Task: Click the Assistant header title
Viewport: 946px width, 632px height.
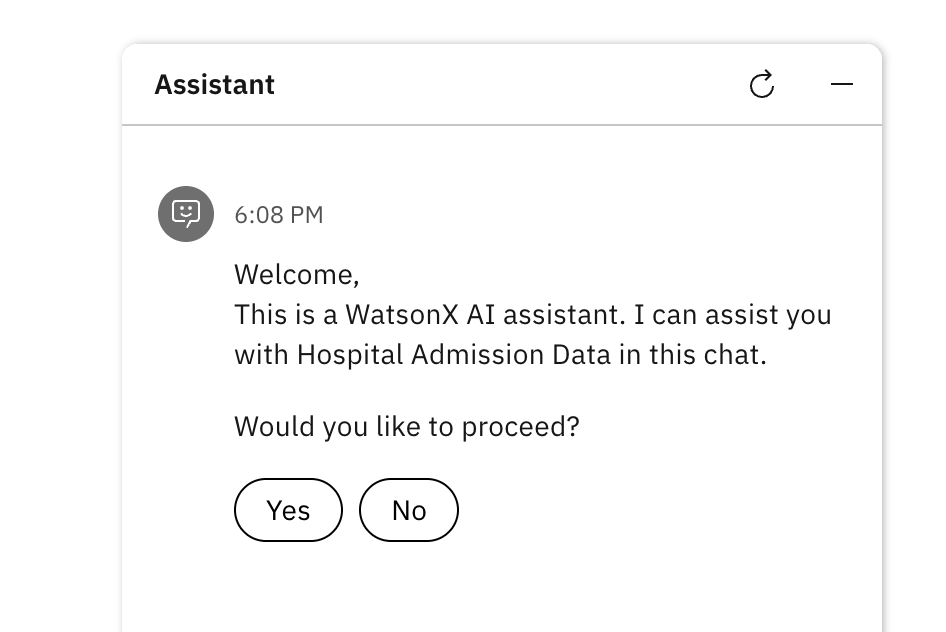Action: [215, 84]
